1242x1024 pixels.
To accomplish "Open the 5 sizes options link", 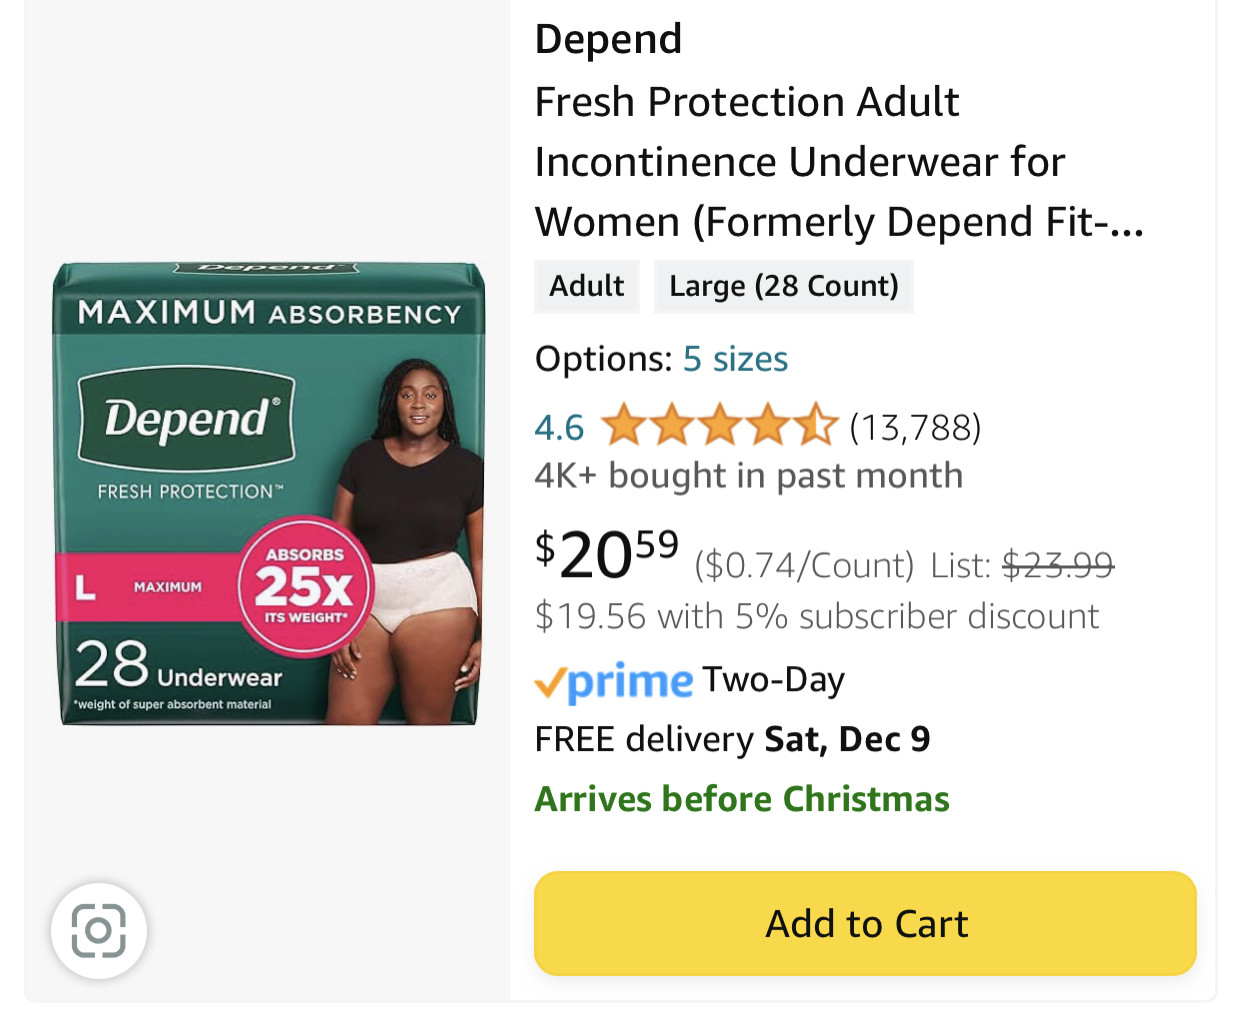I will coord(735,359).
